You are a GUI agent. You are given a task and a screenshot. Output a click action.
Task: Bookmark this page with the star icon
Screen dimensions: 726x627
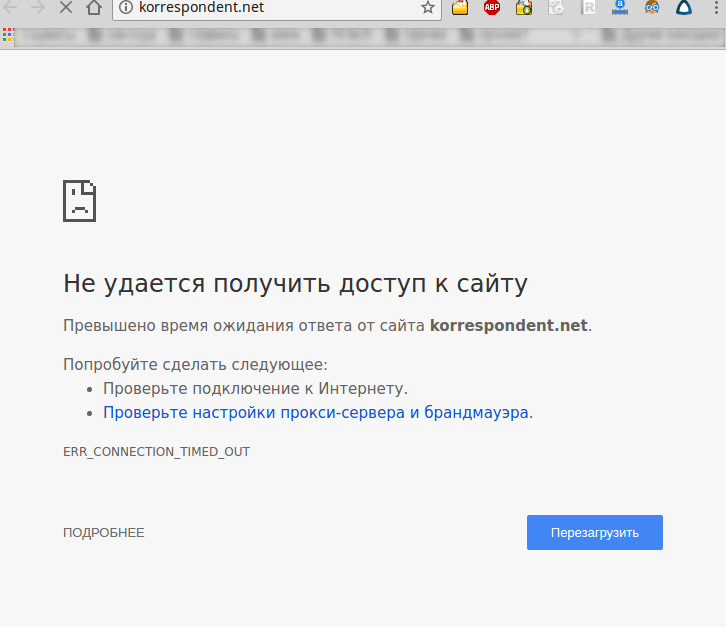428,7
